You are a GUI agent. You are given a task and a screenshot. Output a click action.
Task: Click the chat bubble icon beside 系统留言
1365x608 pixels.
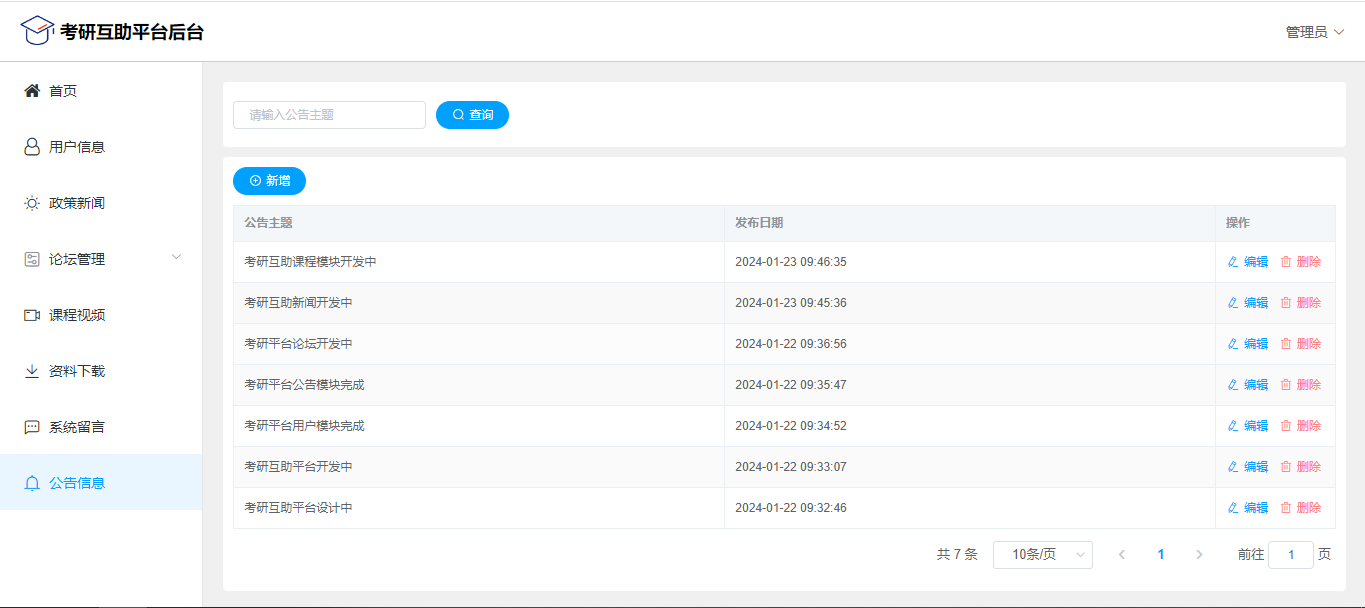point(32,427)
